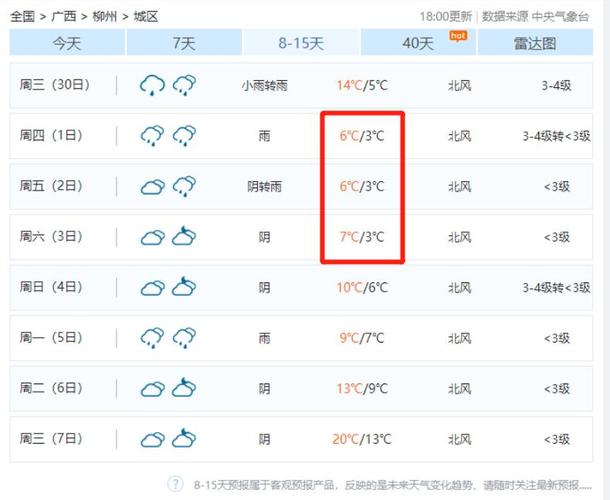Open the 40天 forecast tab
The image size is (610, 500).
(x=418, y=42)
